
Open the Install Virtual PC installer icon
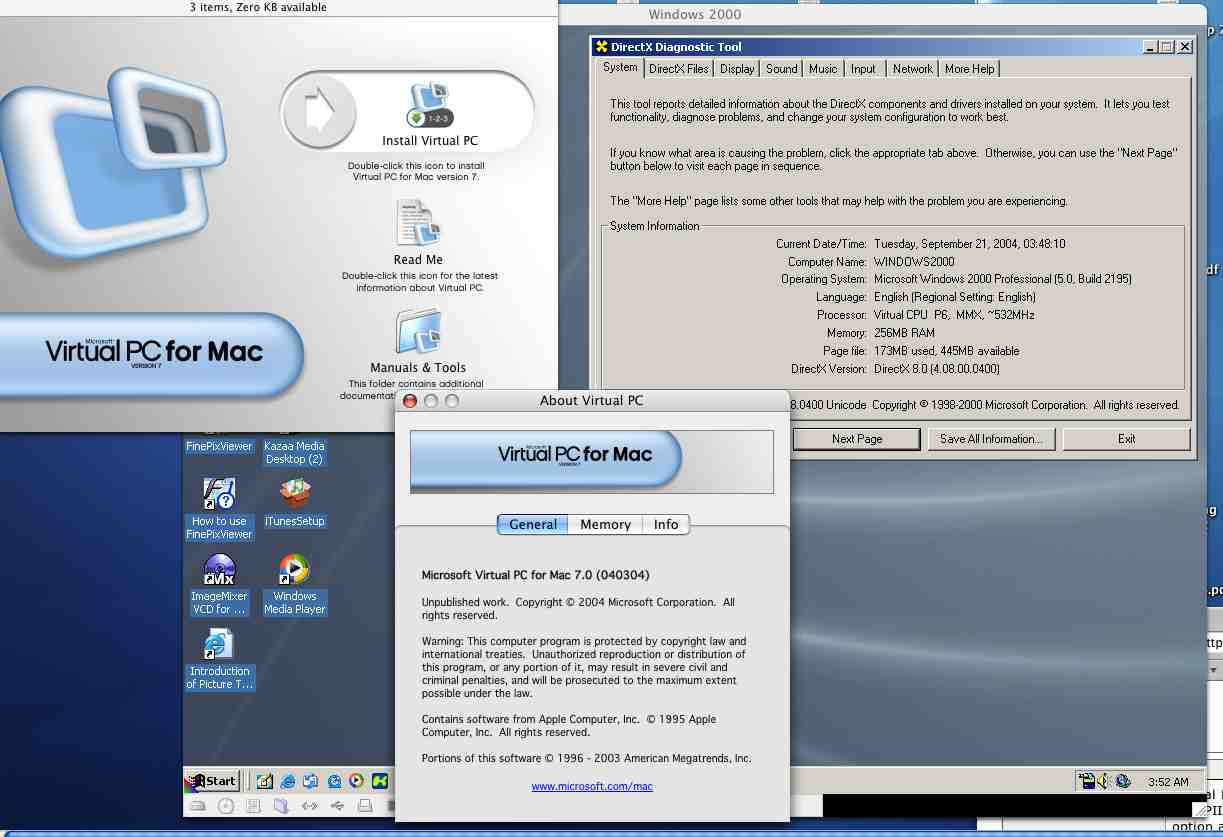[431, 104]
